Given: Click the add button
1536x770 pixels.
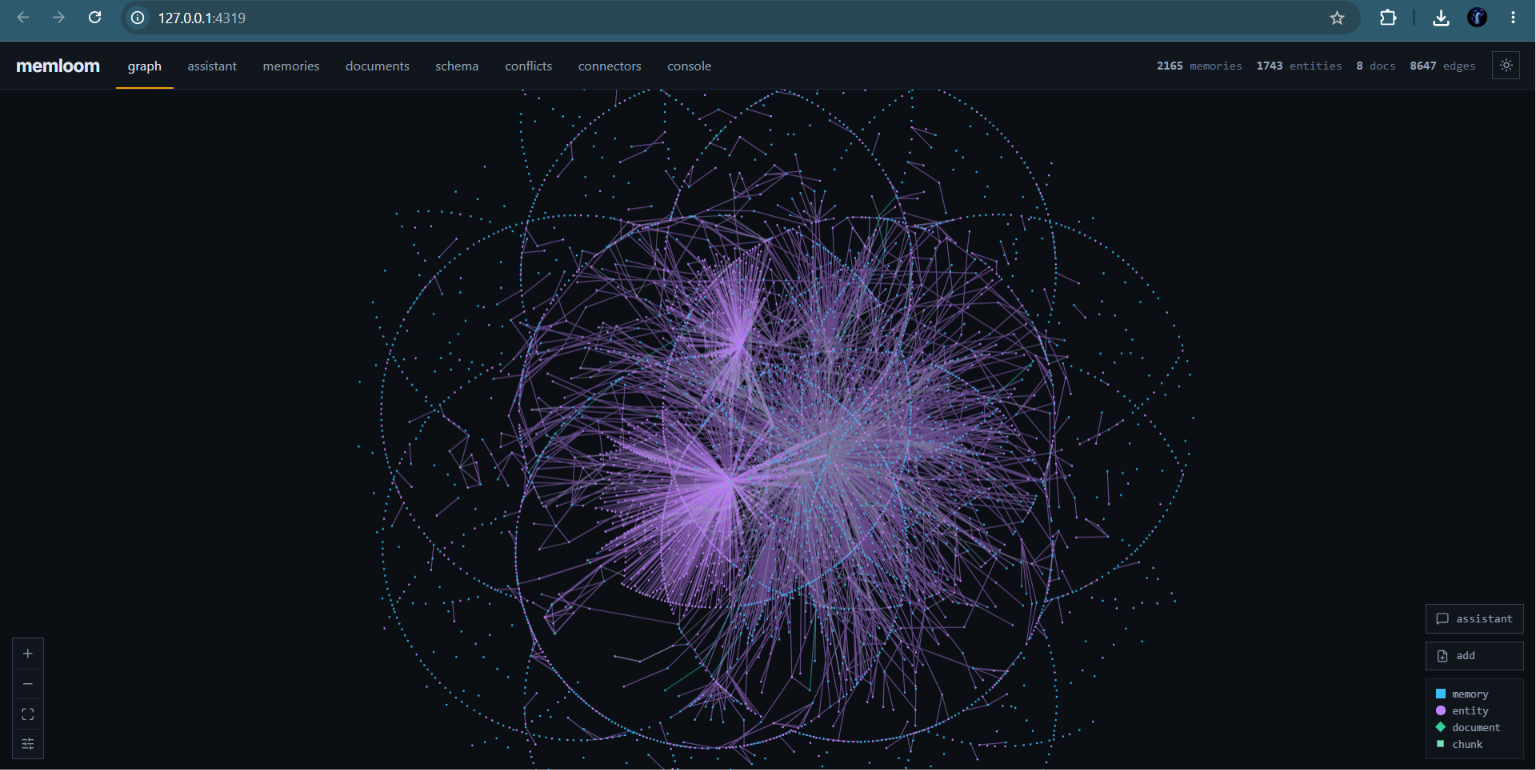Looking at the screenshot, I should pos(1474,656).
